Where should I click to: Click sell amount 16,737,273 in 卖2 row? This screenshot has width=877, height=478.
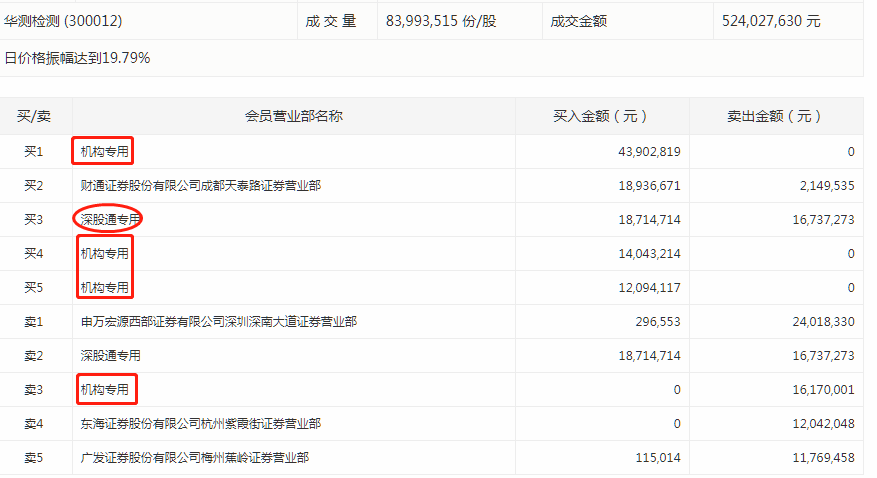click(823, 356)
